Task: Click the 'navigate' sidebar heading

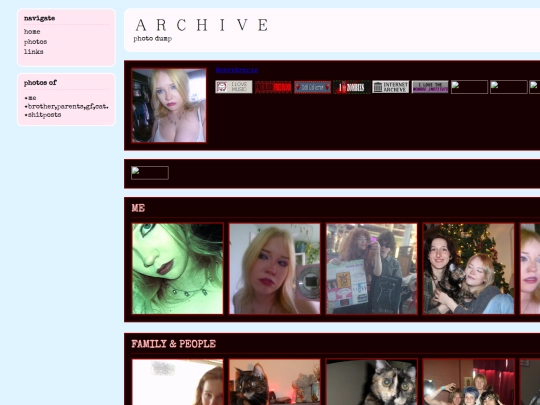Action: [x=40, y=18]
